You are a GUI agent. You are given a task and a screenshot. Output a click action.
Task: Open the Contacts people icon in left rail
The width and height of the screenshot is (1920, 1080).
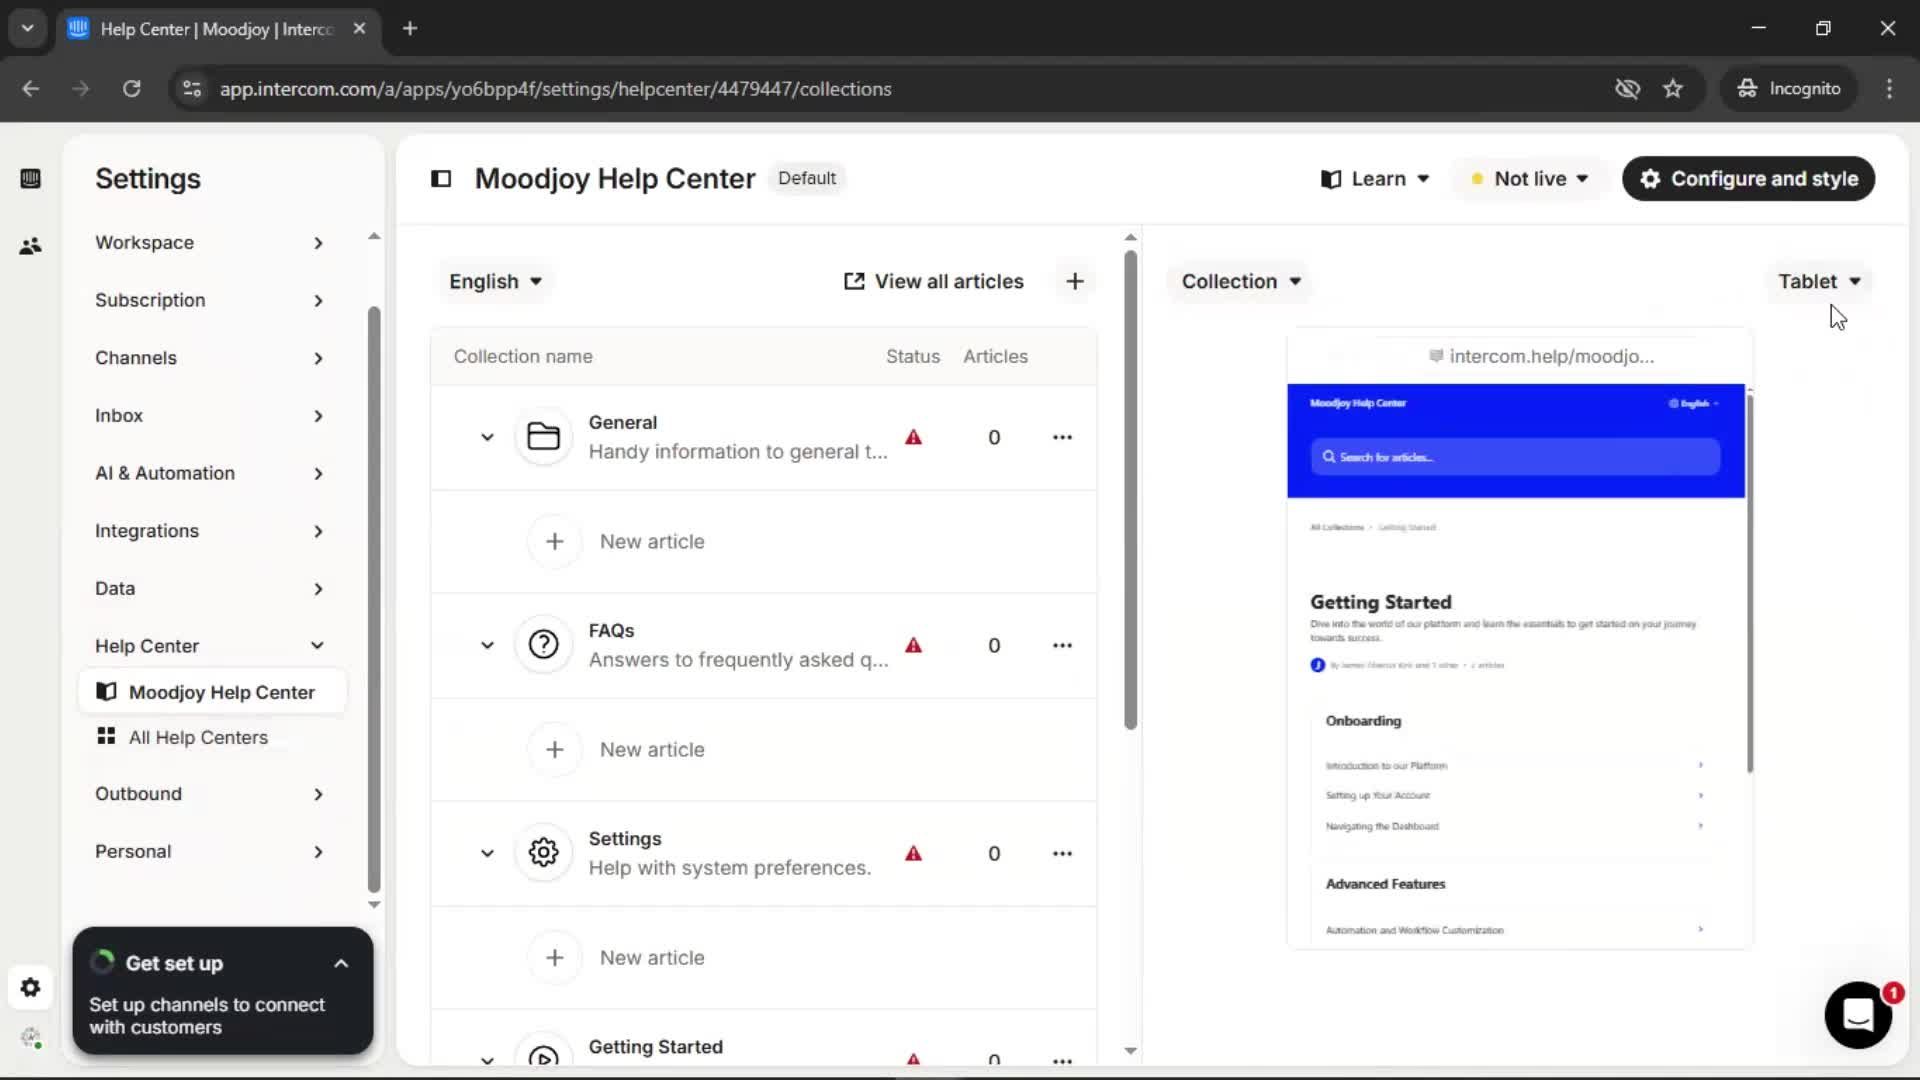(30, 245)
